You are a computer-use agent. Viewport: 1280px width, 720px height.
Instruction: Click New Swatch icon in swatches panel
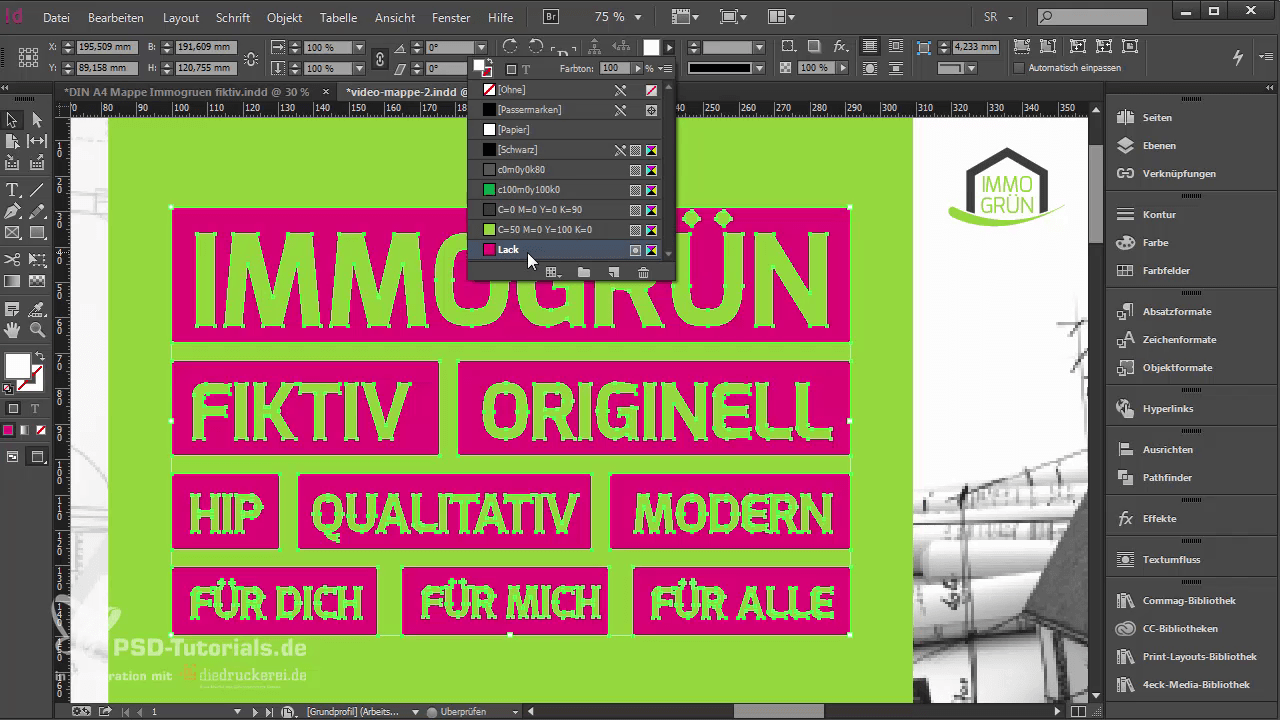[613, 272]
